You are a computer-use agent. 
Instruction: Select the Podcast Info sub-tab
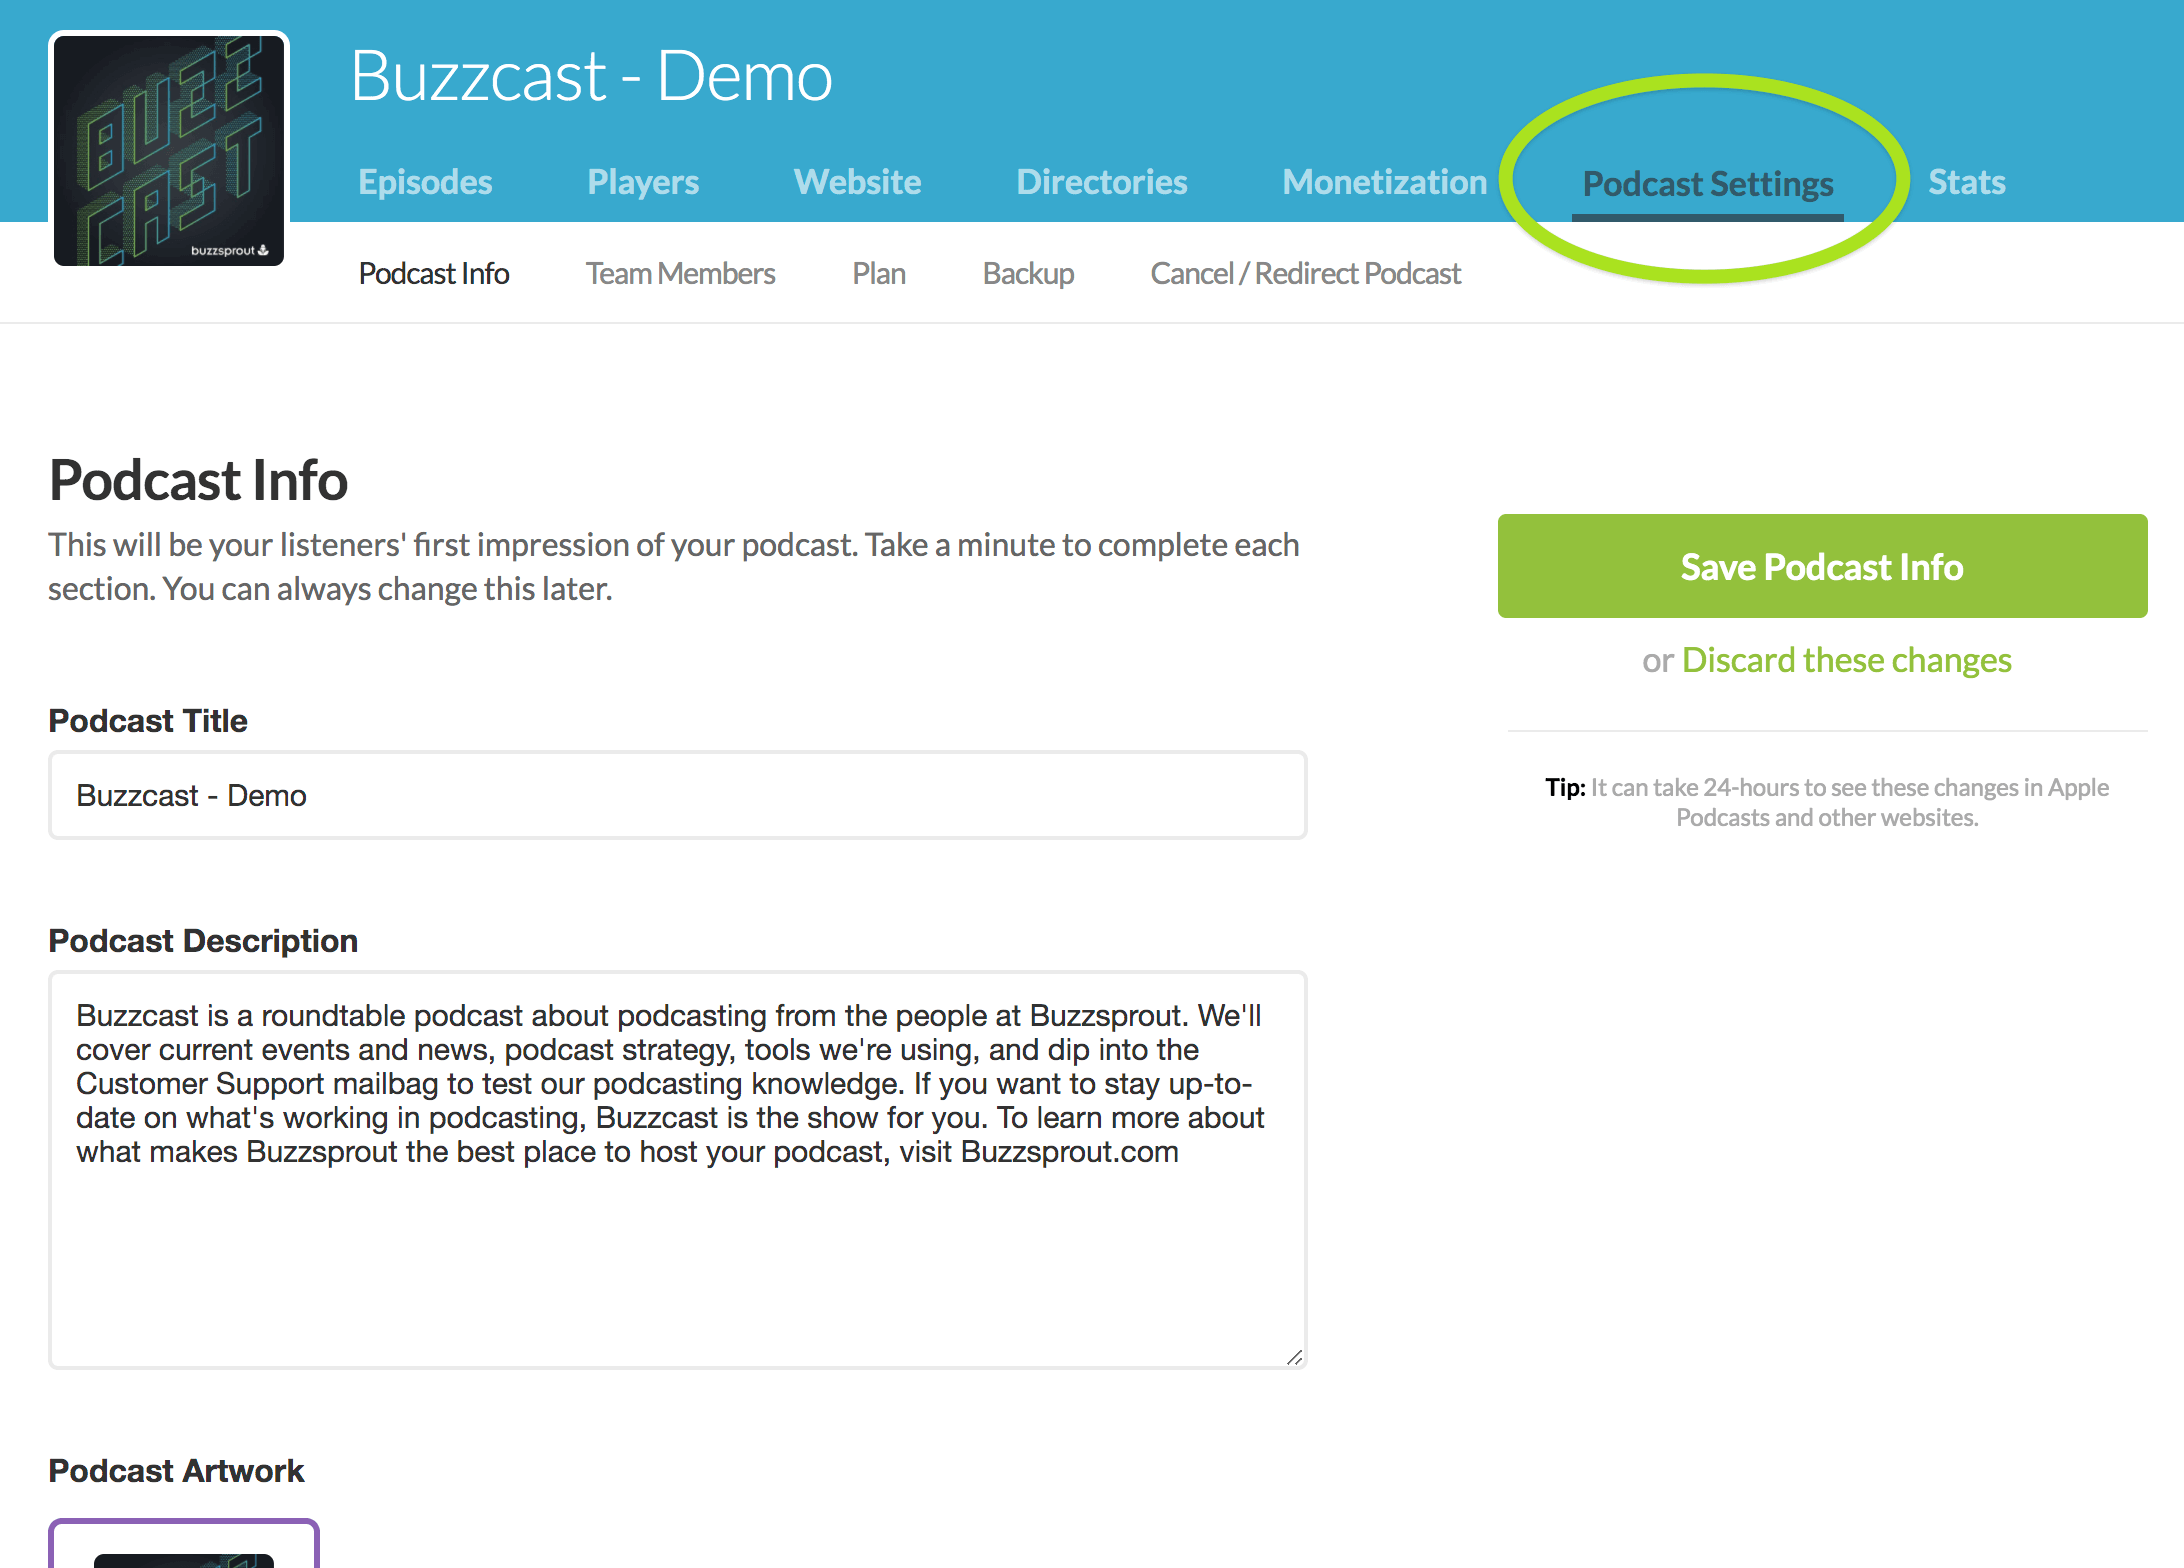pos(434,273)
